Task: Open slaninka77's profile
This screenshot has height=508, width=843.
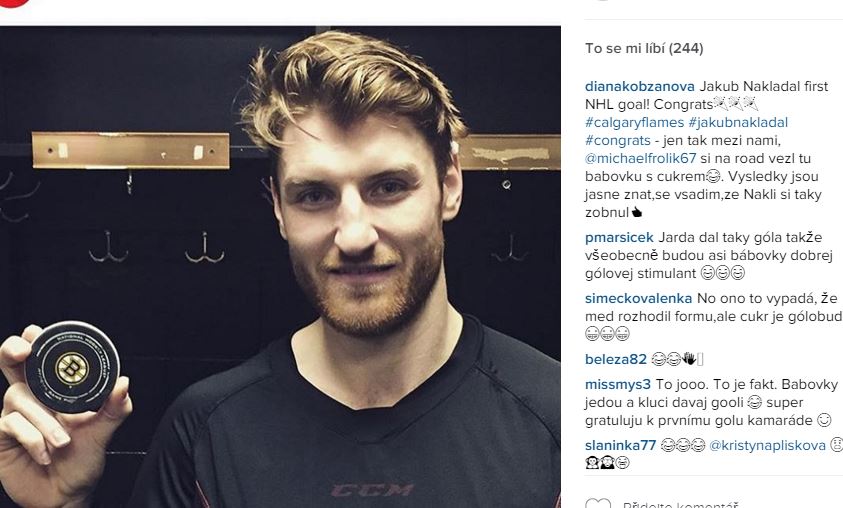Action: [620, 446]
